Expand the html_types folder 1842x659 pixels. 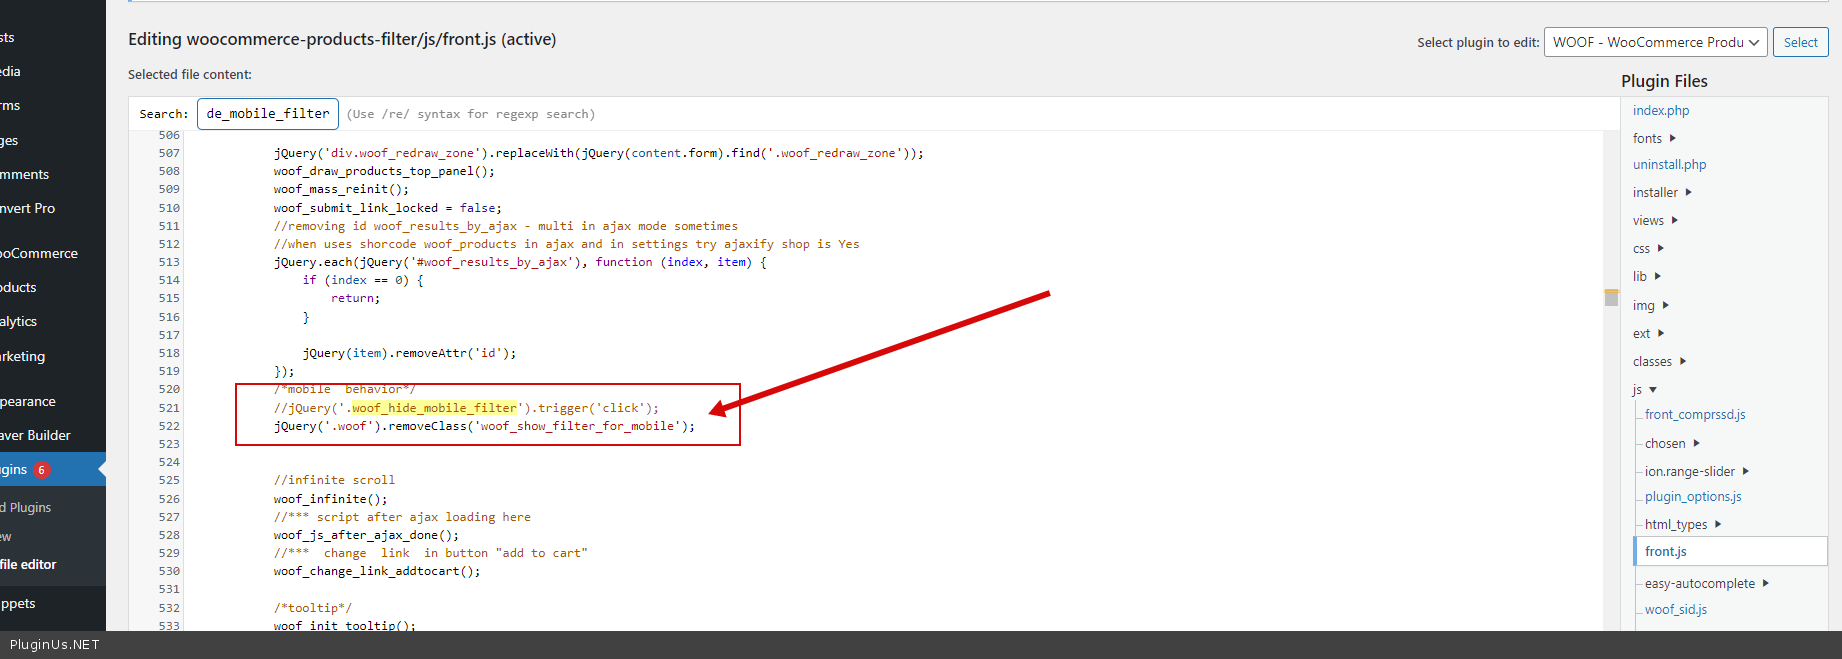pyautogui.click(x=1718, y=524)
